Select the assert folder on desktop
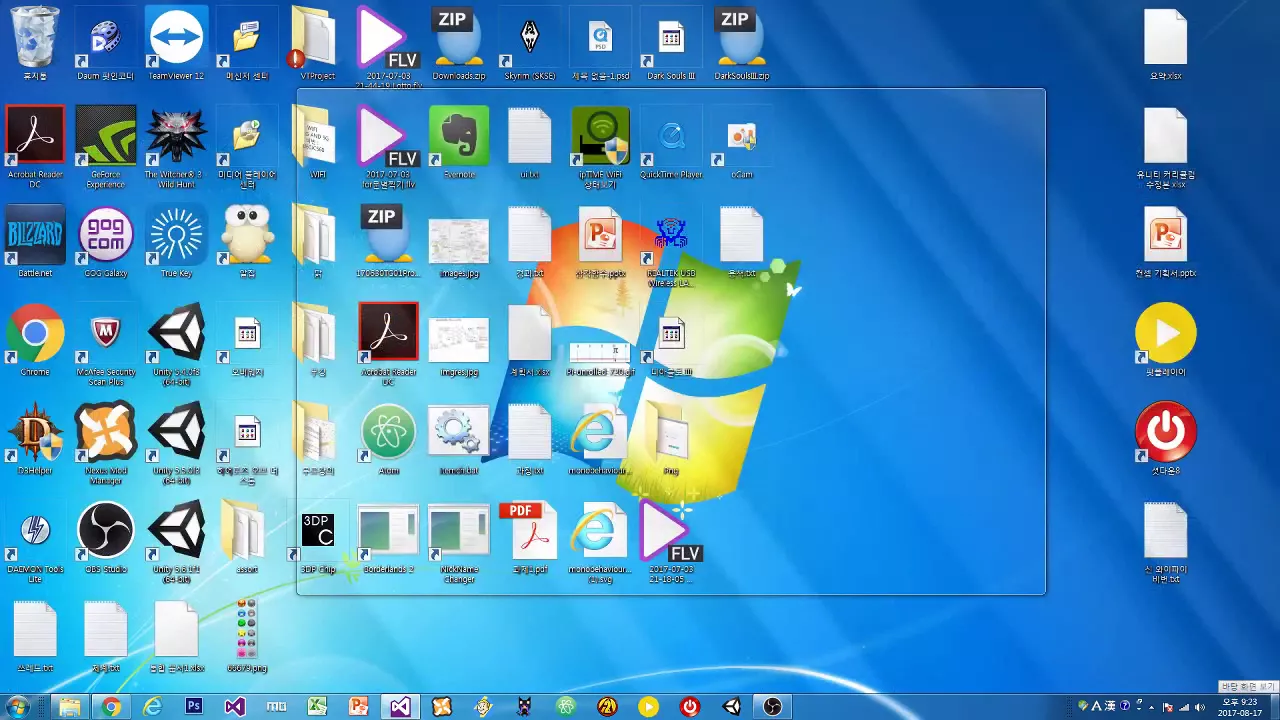This screenshot has height=720, width=1280. [247, 537]
